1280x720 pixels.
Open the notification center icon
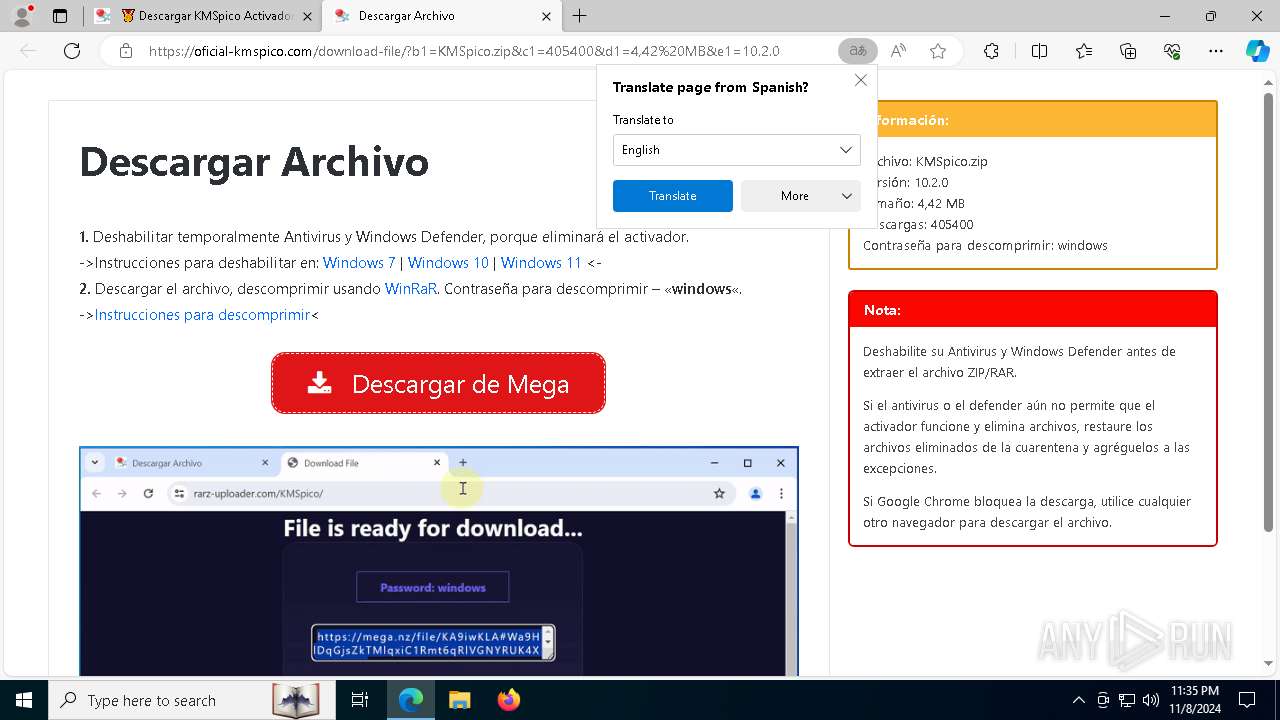tap(1247, 700)
